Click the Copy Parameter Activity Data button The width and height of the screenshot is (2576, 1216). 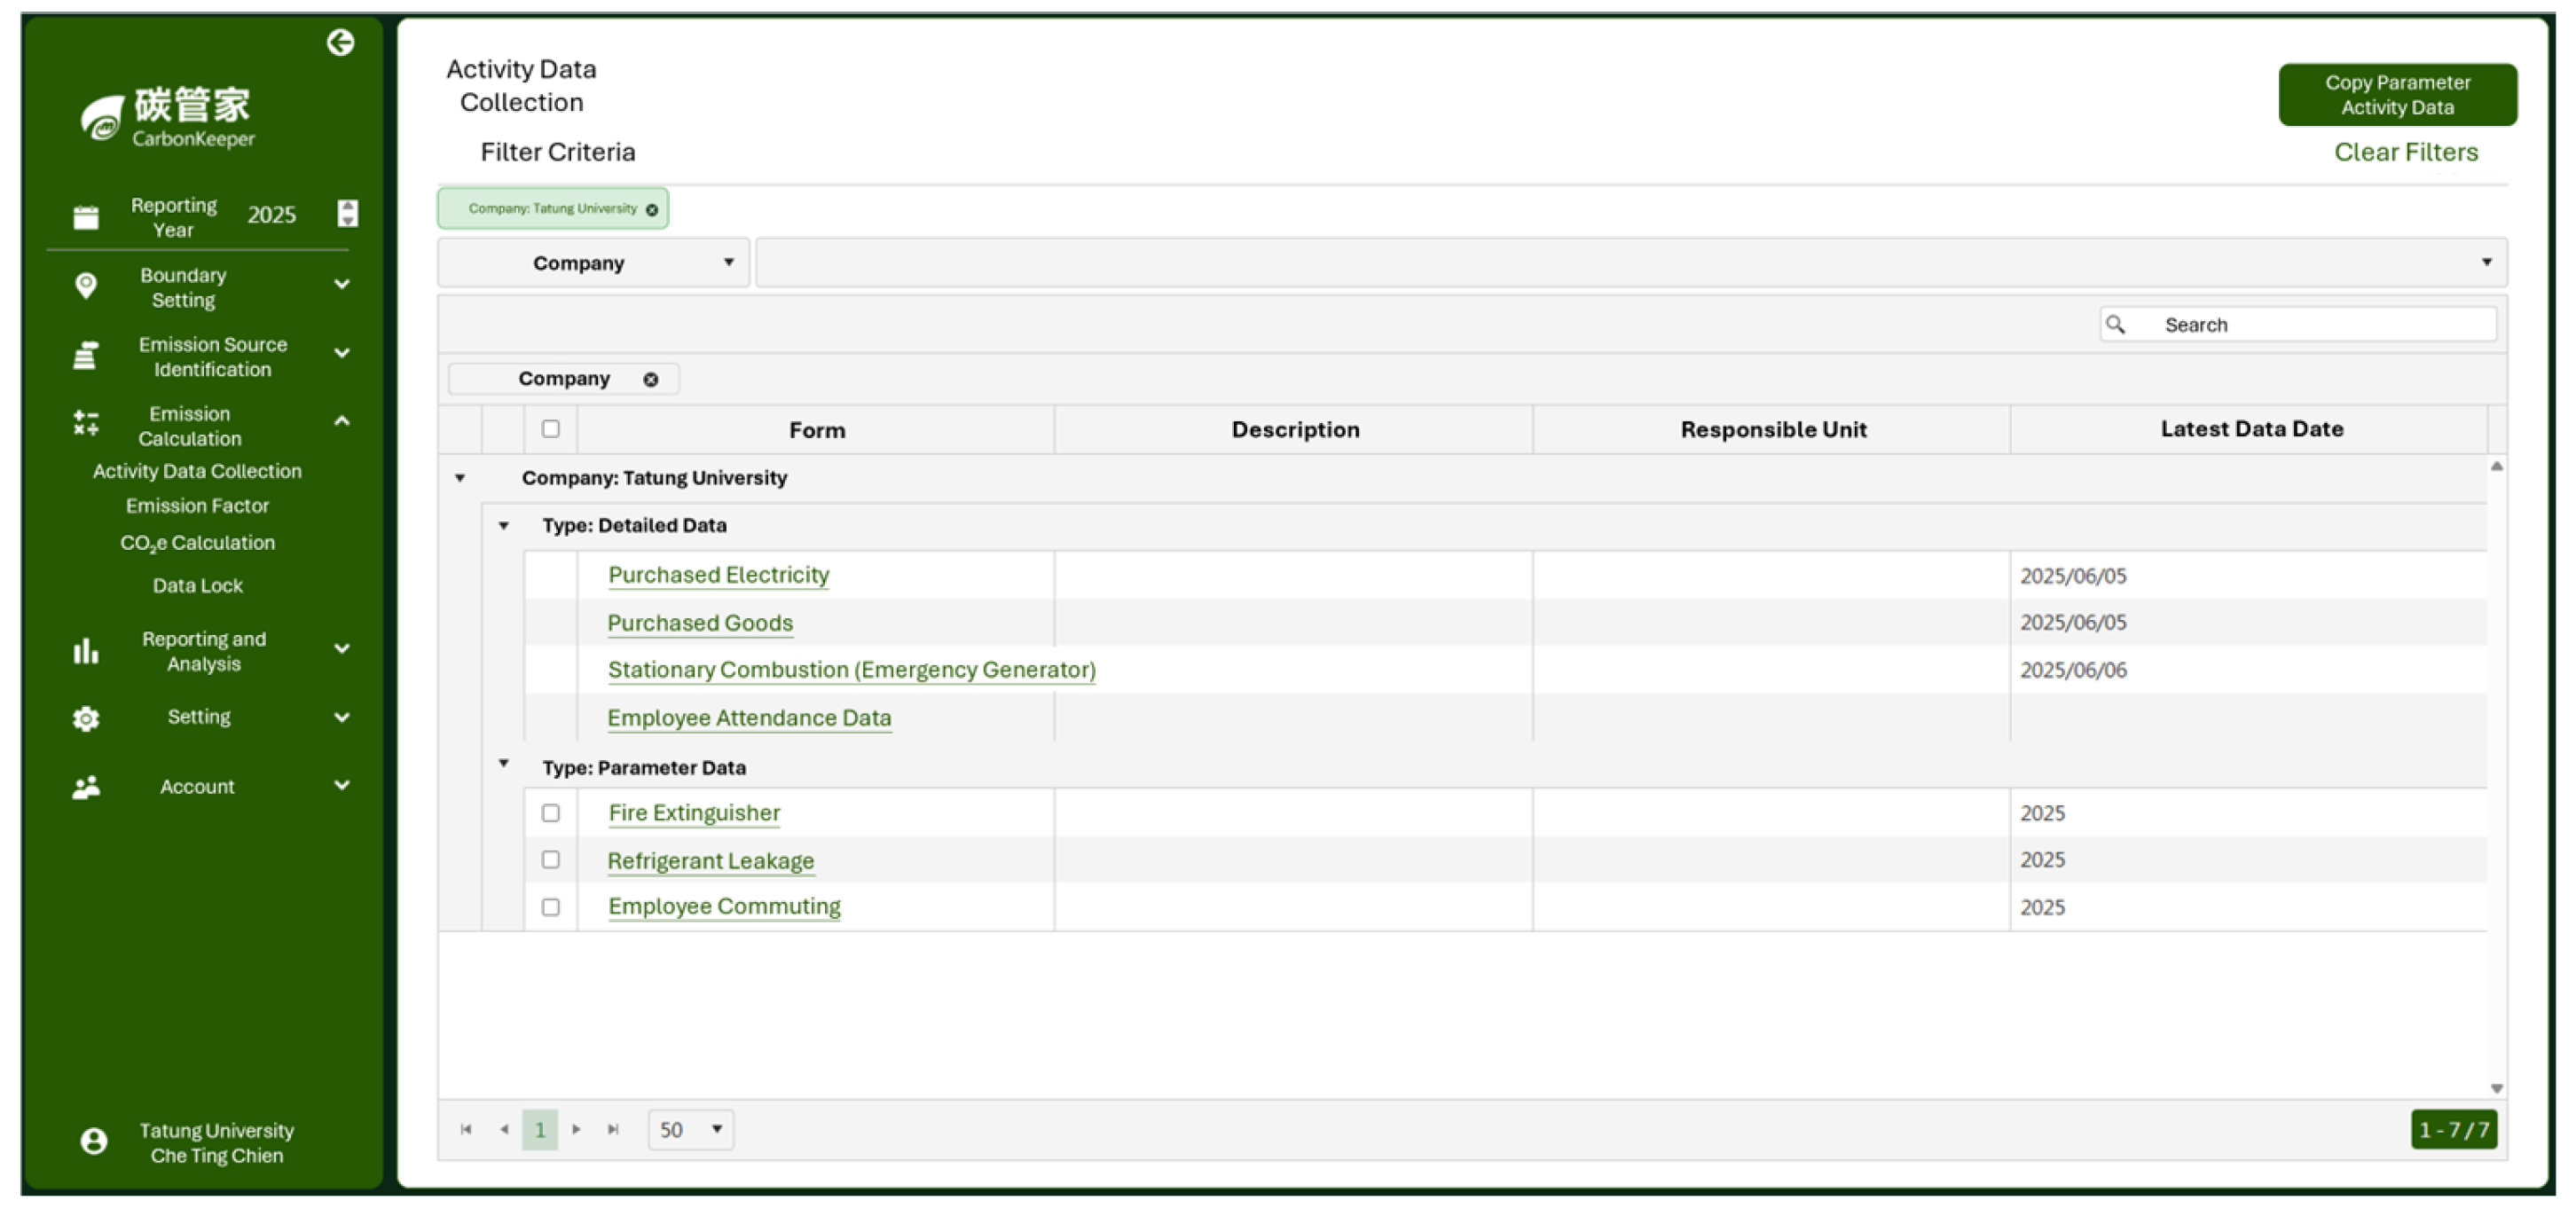click(x=2396, y=95)
